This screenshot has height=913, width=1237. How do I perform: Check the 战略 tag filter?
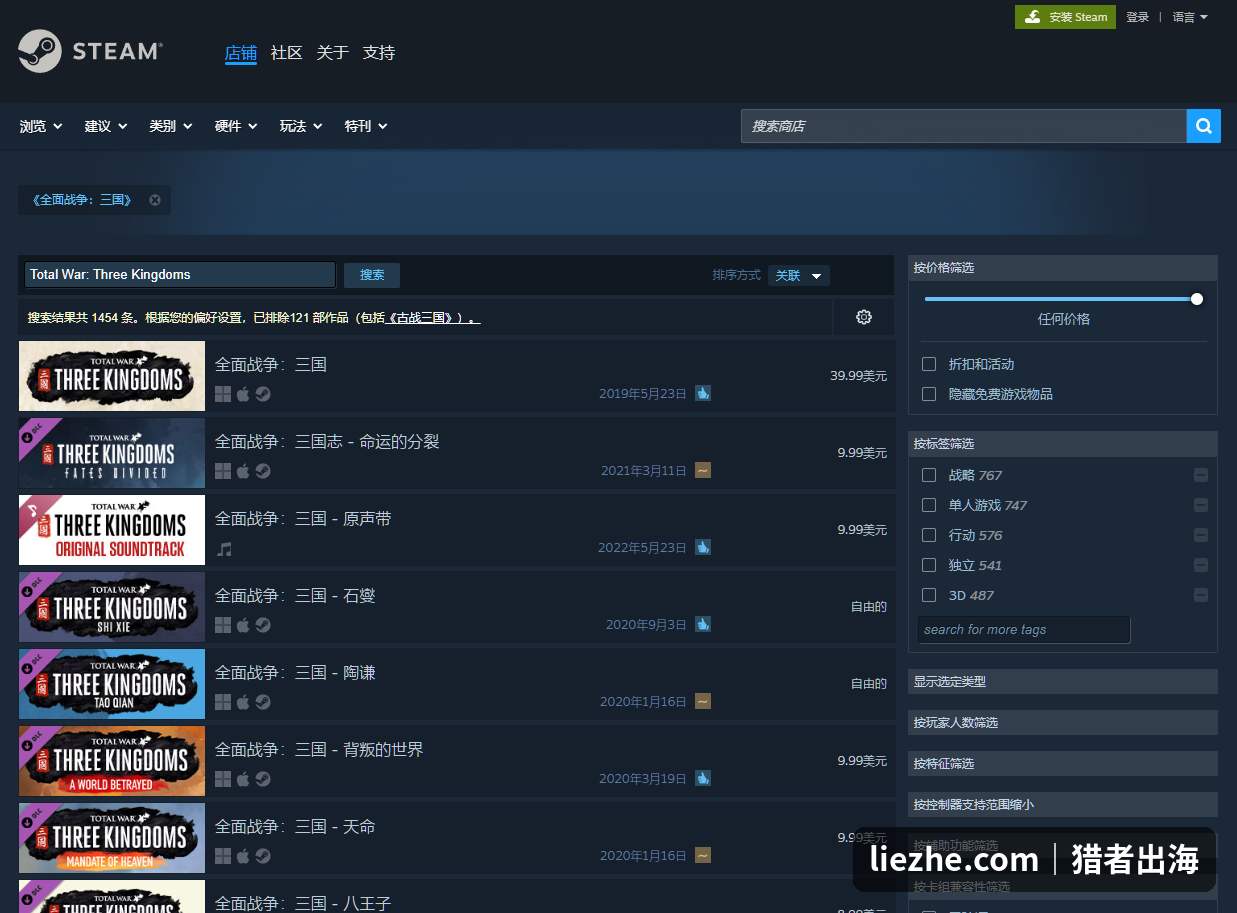pyautogui.click(x=929, y=475)
